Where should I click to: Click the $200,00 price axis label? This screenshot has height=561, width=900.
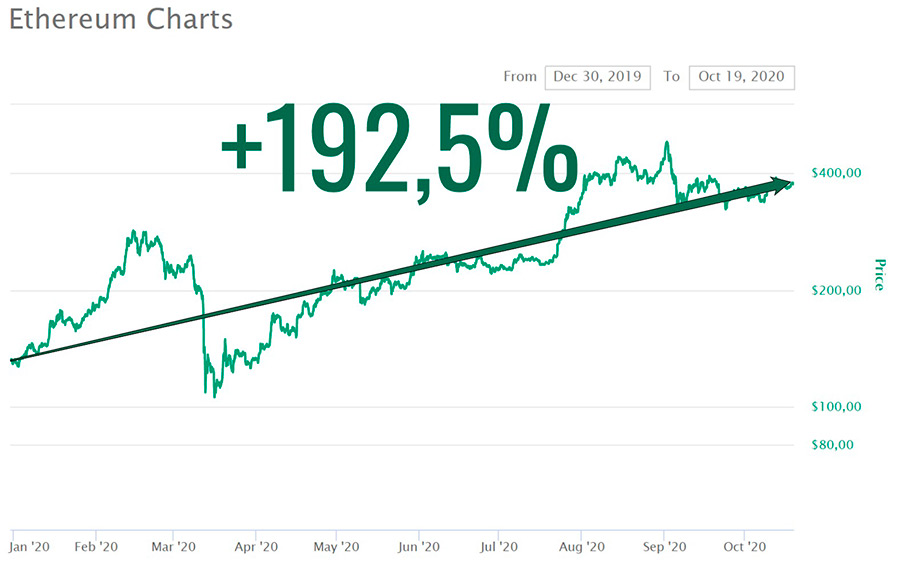[x=834, y=291]
